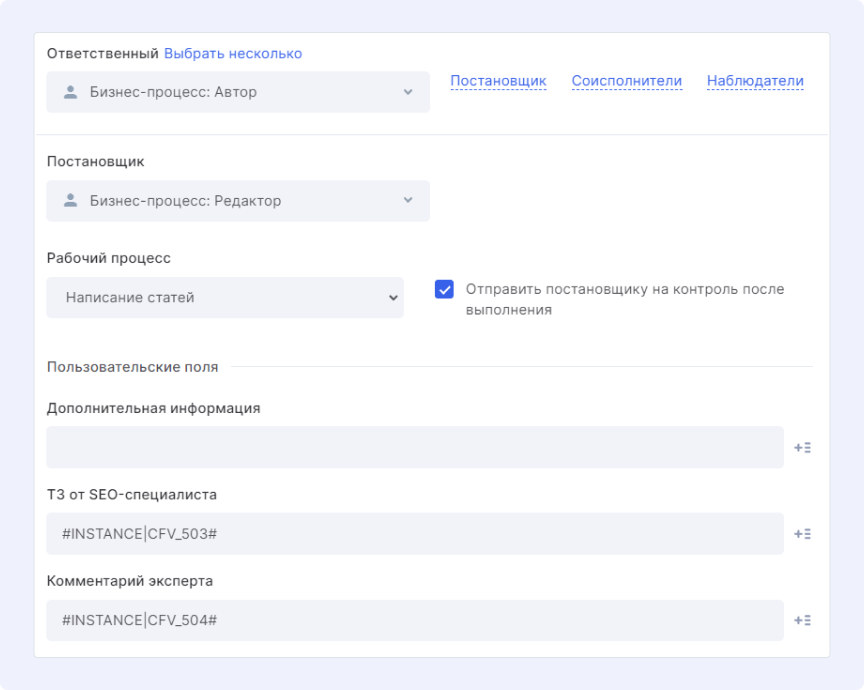Click the person icon in the Постановщик field
The image size is (864, 690).
coord(70,201)
